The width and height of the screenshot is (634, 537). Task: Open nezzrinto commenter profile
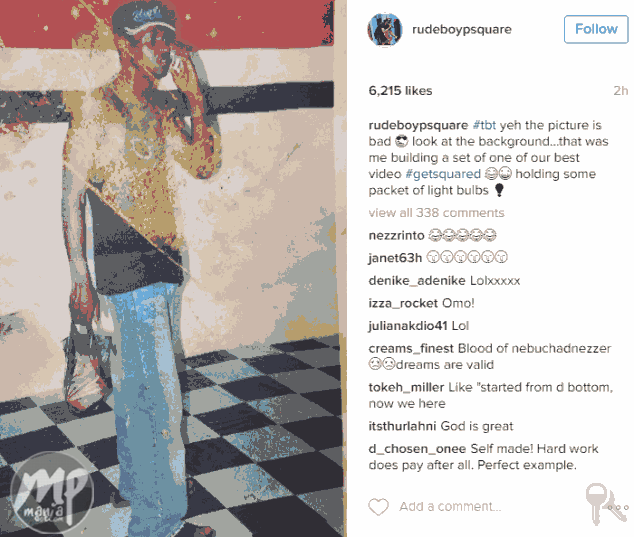click(x=396, y=235)
